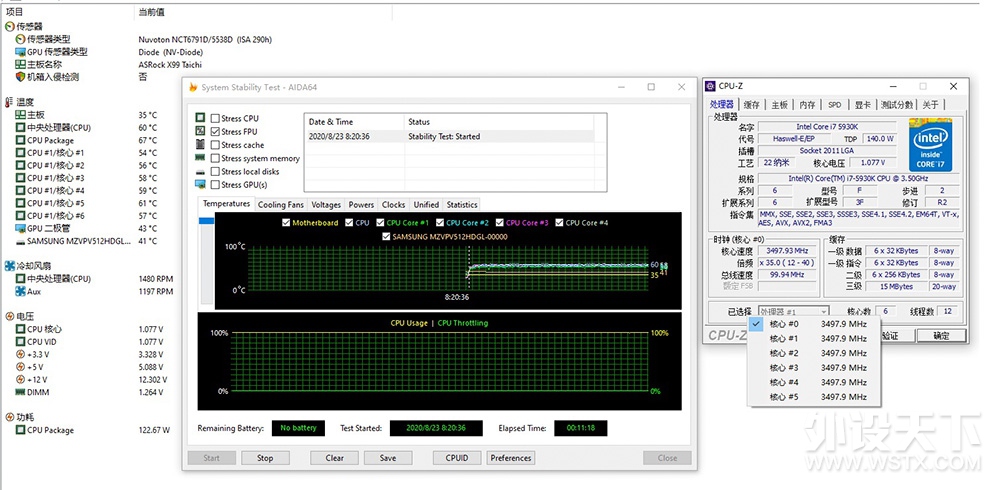
Task: Open the processor selection dropdown in CPU-Z
Action: (794, 311)
